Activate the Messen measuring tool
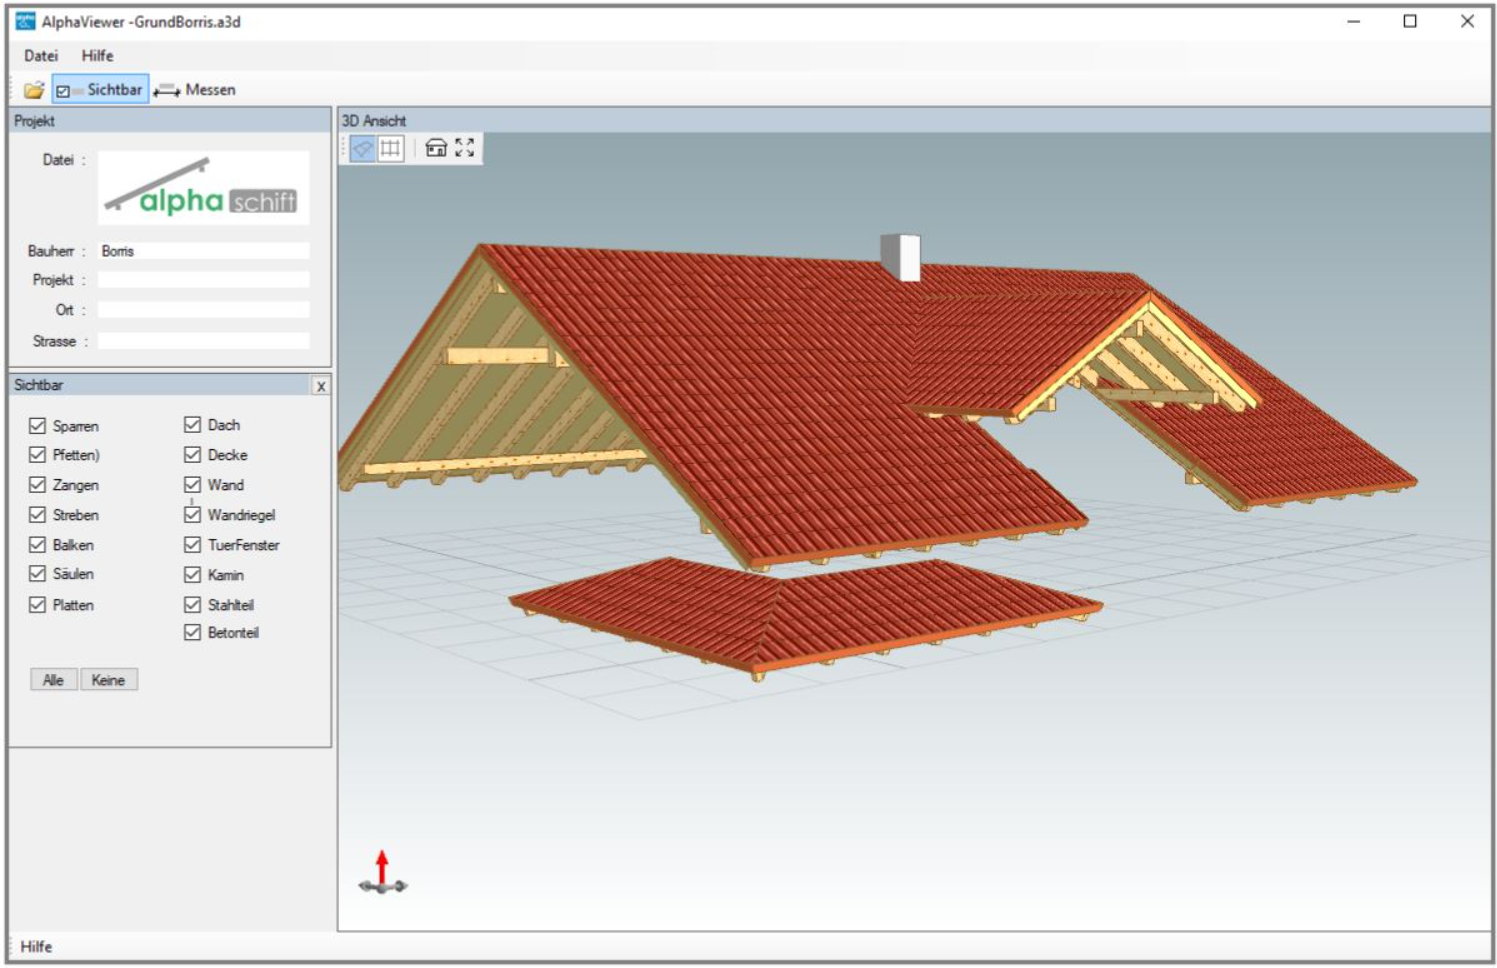The image size is (1497, 968). pyautogui.click(x=196, y=90)
